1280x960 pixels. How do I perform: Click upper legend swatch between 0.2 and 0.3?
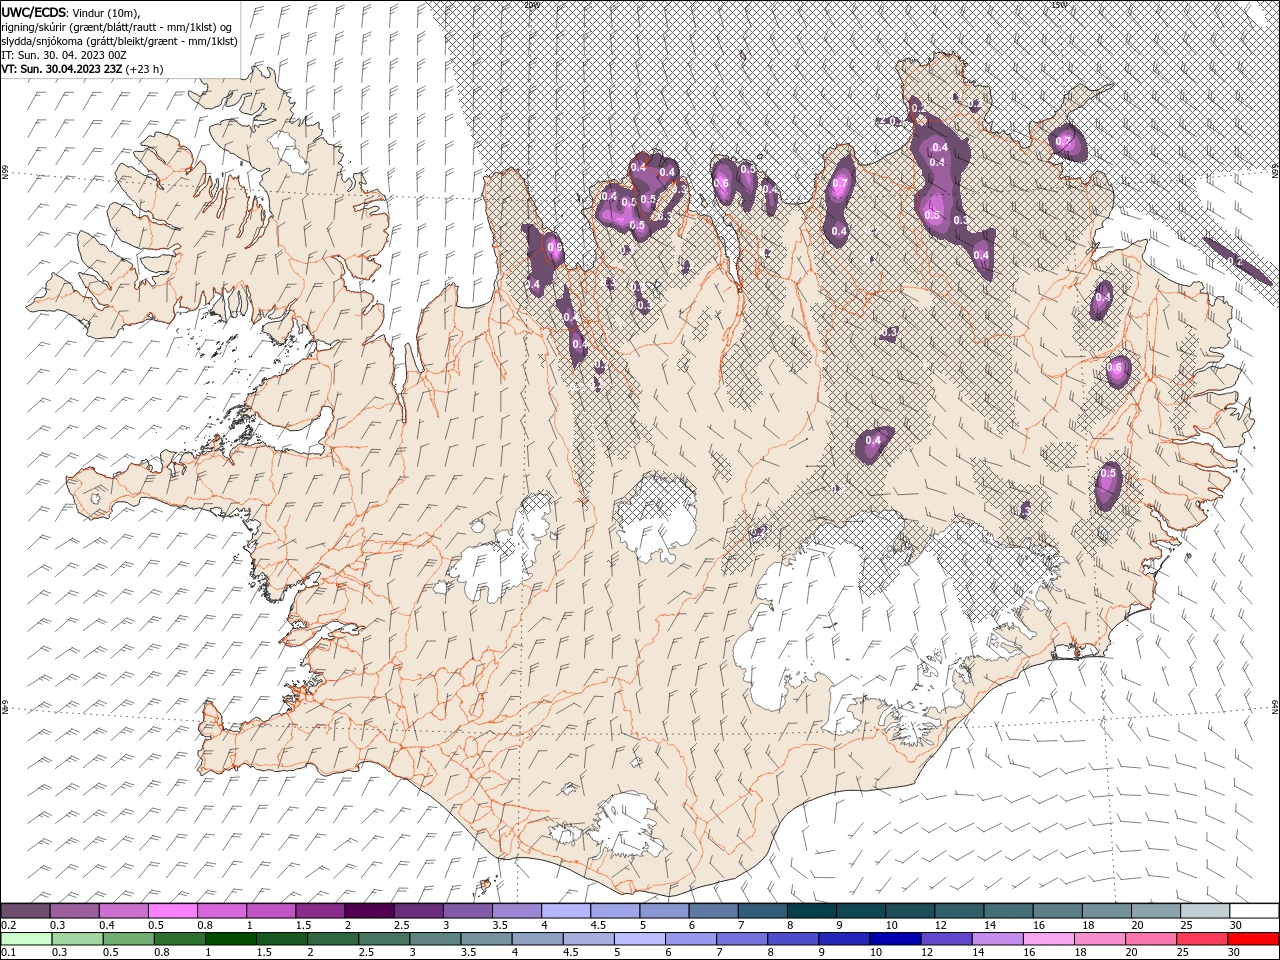26,911
